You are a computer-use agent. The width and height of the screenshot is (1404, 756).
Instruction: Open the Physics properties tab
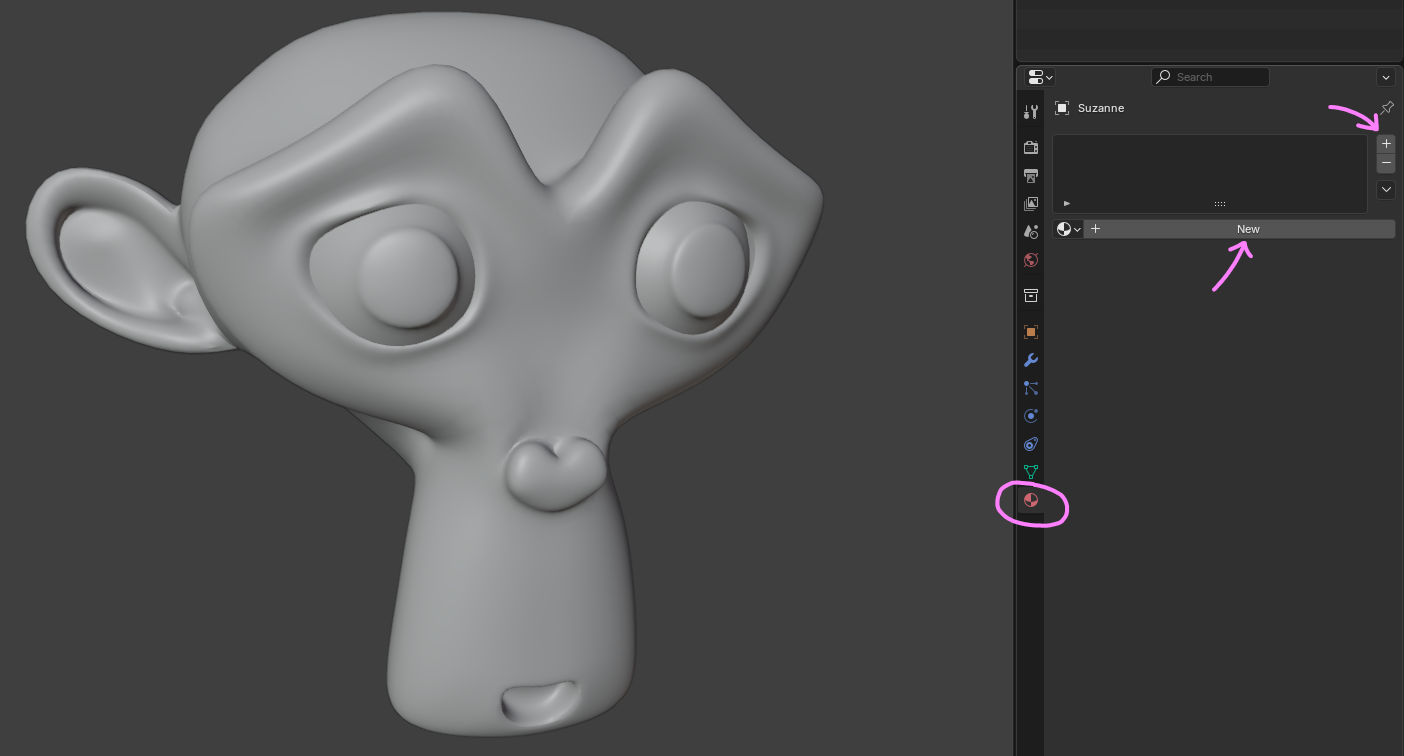pyautogui.click(x=1031, y=416)
